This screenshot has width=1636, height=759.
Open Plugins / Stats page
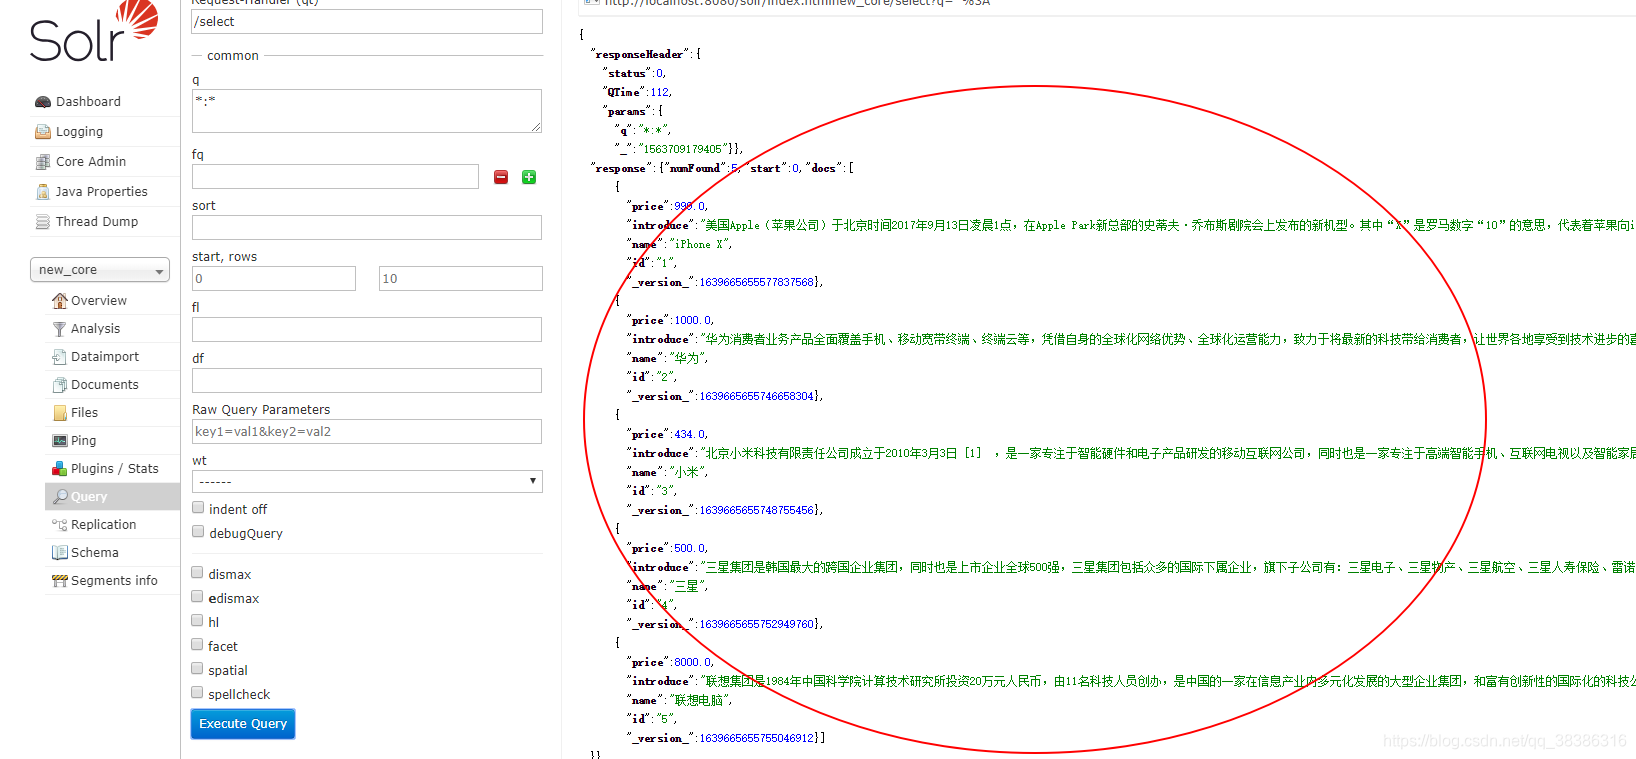[x=115, y=469]
